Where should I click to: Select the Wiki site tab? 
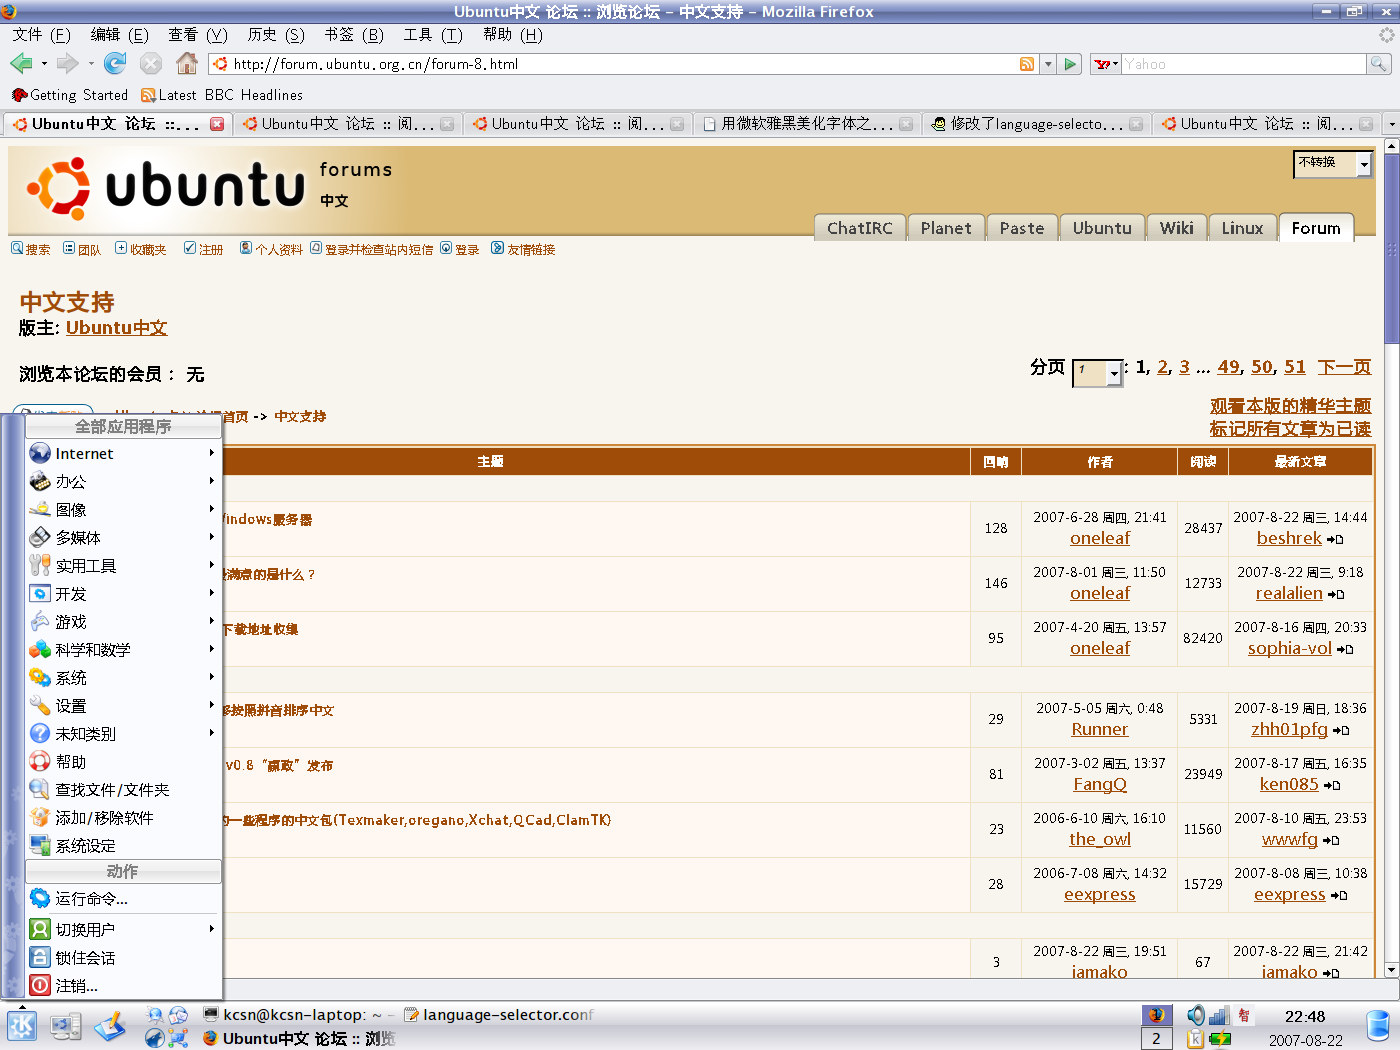pyautogui.click(x=1176, y=228)
